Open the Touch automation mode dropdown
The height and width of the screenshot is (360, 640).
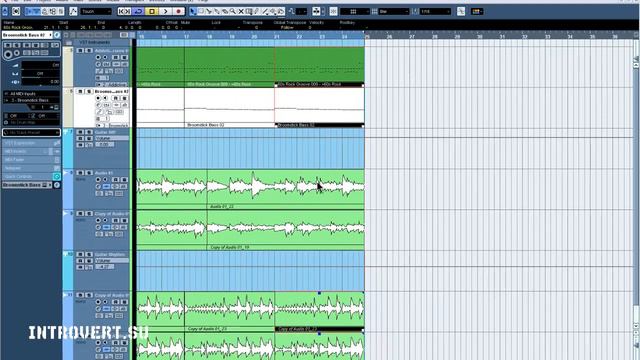(96, 11)
